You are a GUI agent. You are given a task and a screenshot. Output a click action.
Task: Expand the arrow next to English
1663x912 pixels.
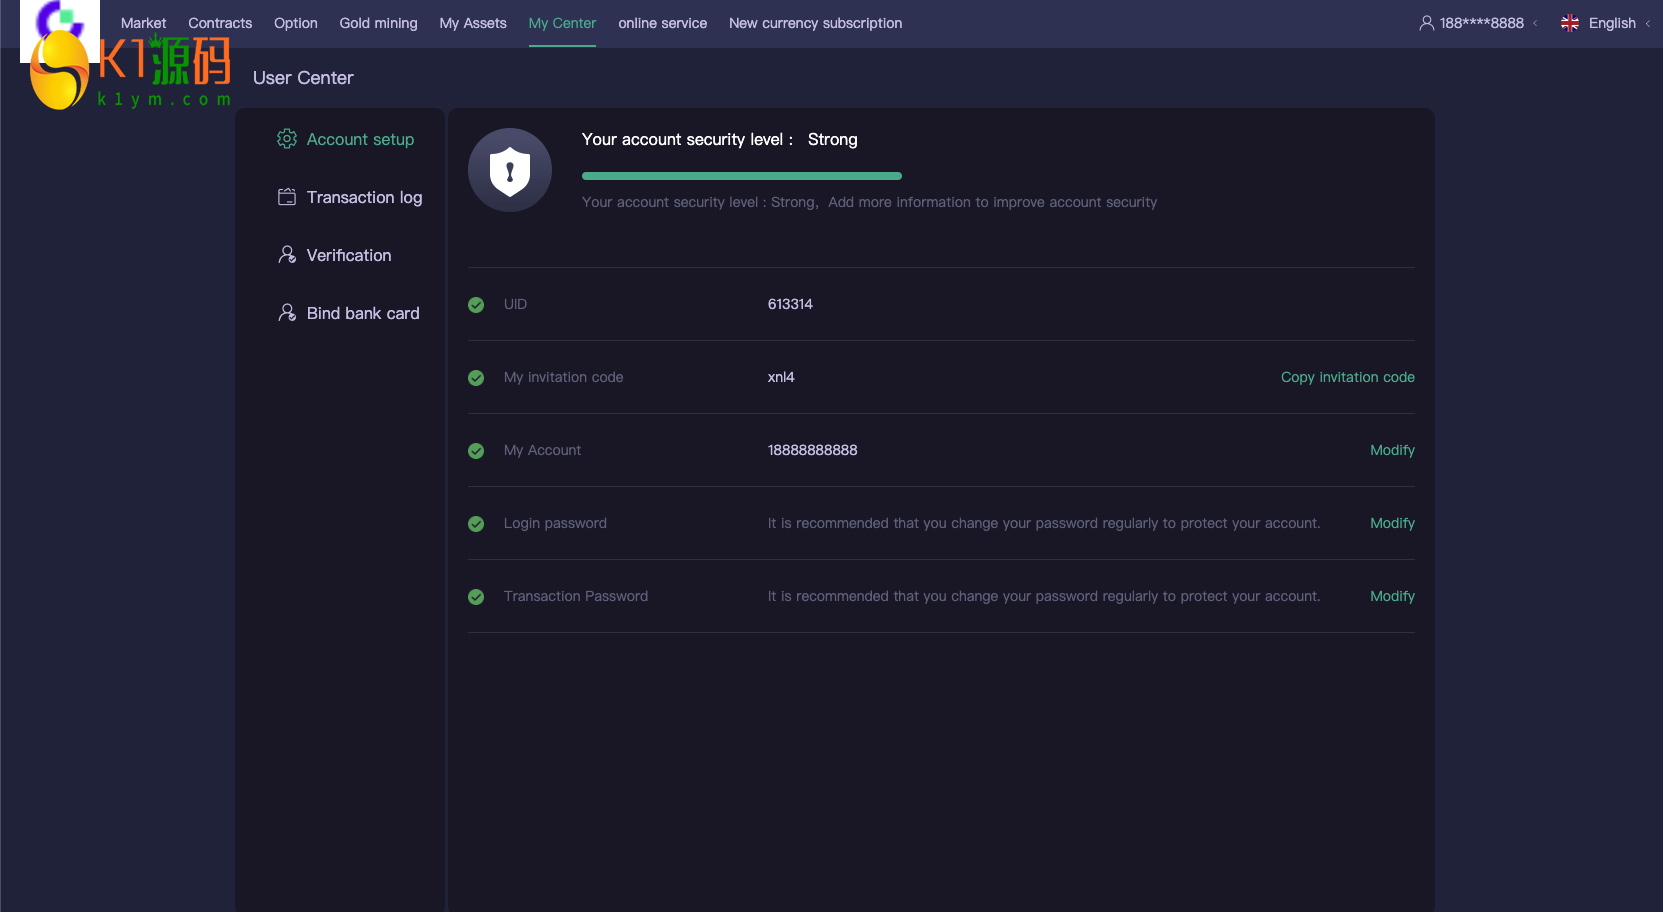(1648, 23)
